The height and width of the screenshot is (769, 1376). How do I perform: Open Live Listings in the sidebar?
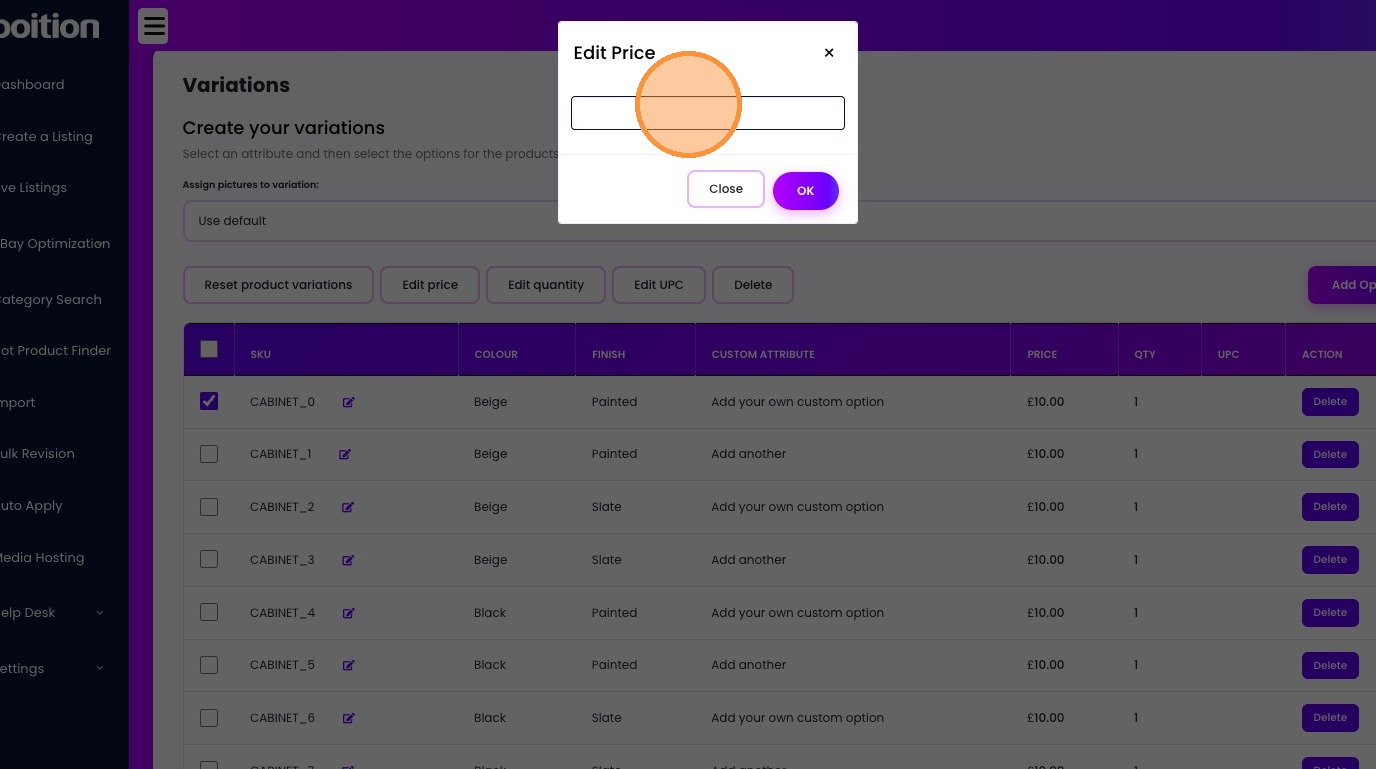(x=33, y=188)
